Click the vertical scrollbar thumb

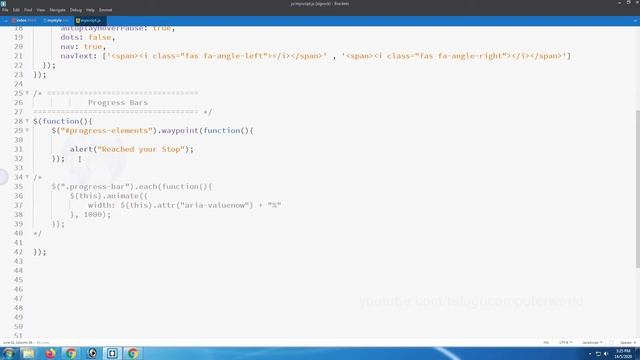pos(638,189)
